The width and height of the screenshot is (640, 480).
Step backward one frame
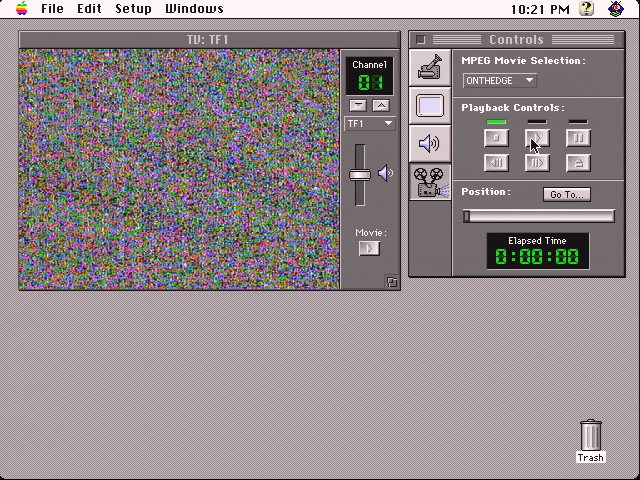[x=496, y=163]
